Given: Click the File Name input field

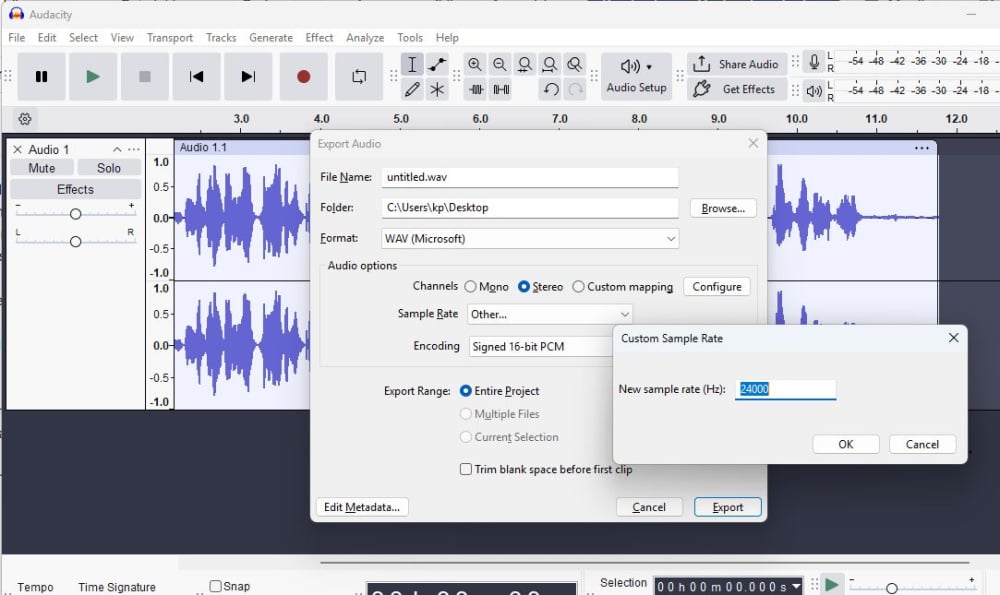Looking at the screenshot, I should (x=530, y=177).
